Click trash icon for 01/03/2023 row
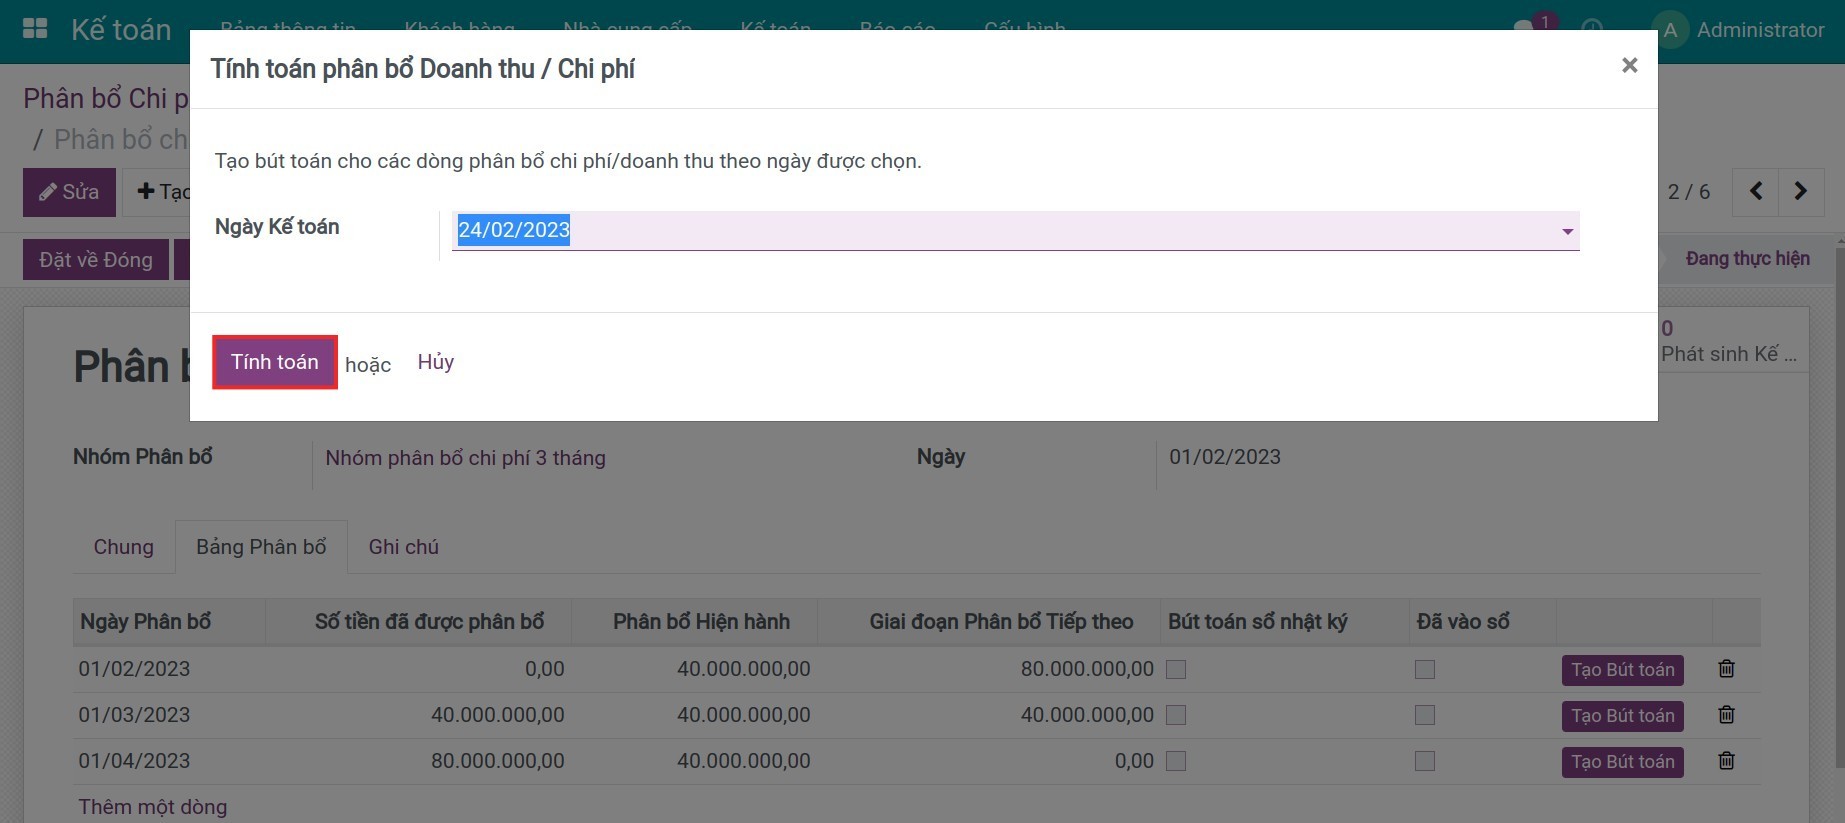 point(1726,715)
